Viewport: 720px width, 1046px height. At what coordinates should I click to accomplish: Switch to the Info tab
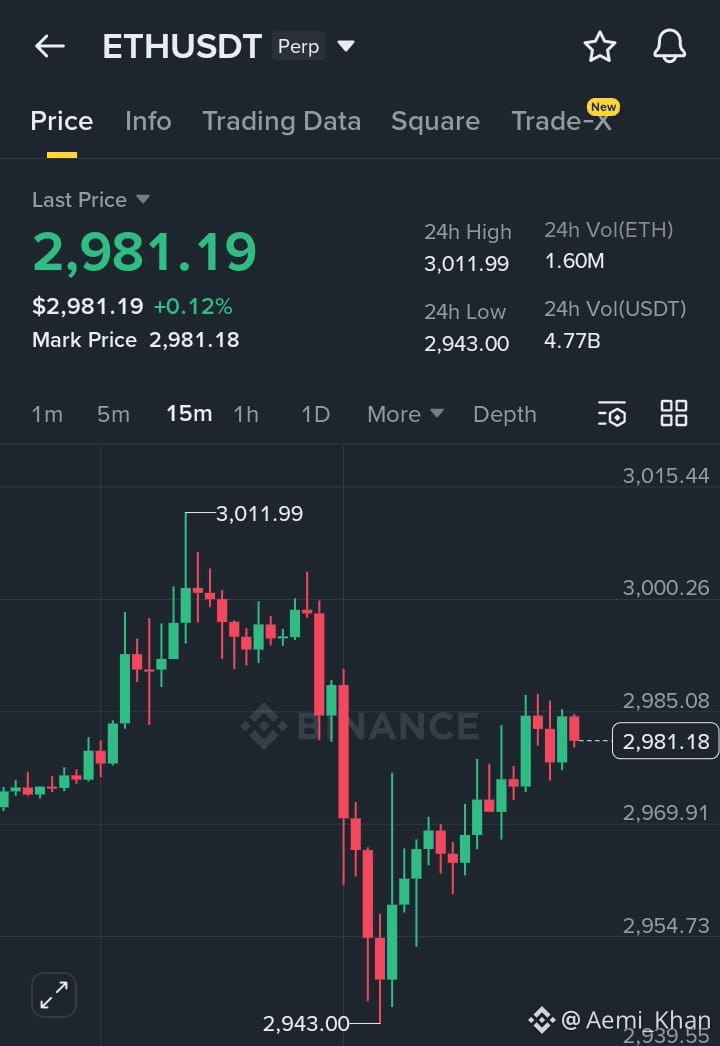[148, 121]
